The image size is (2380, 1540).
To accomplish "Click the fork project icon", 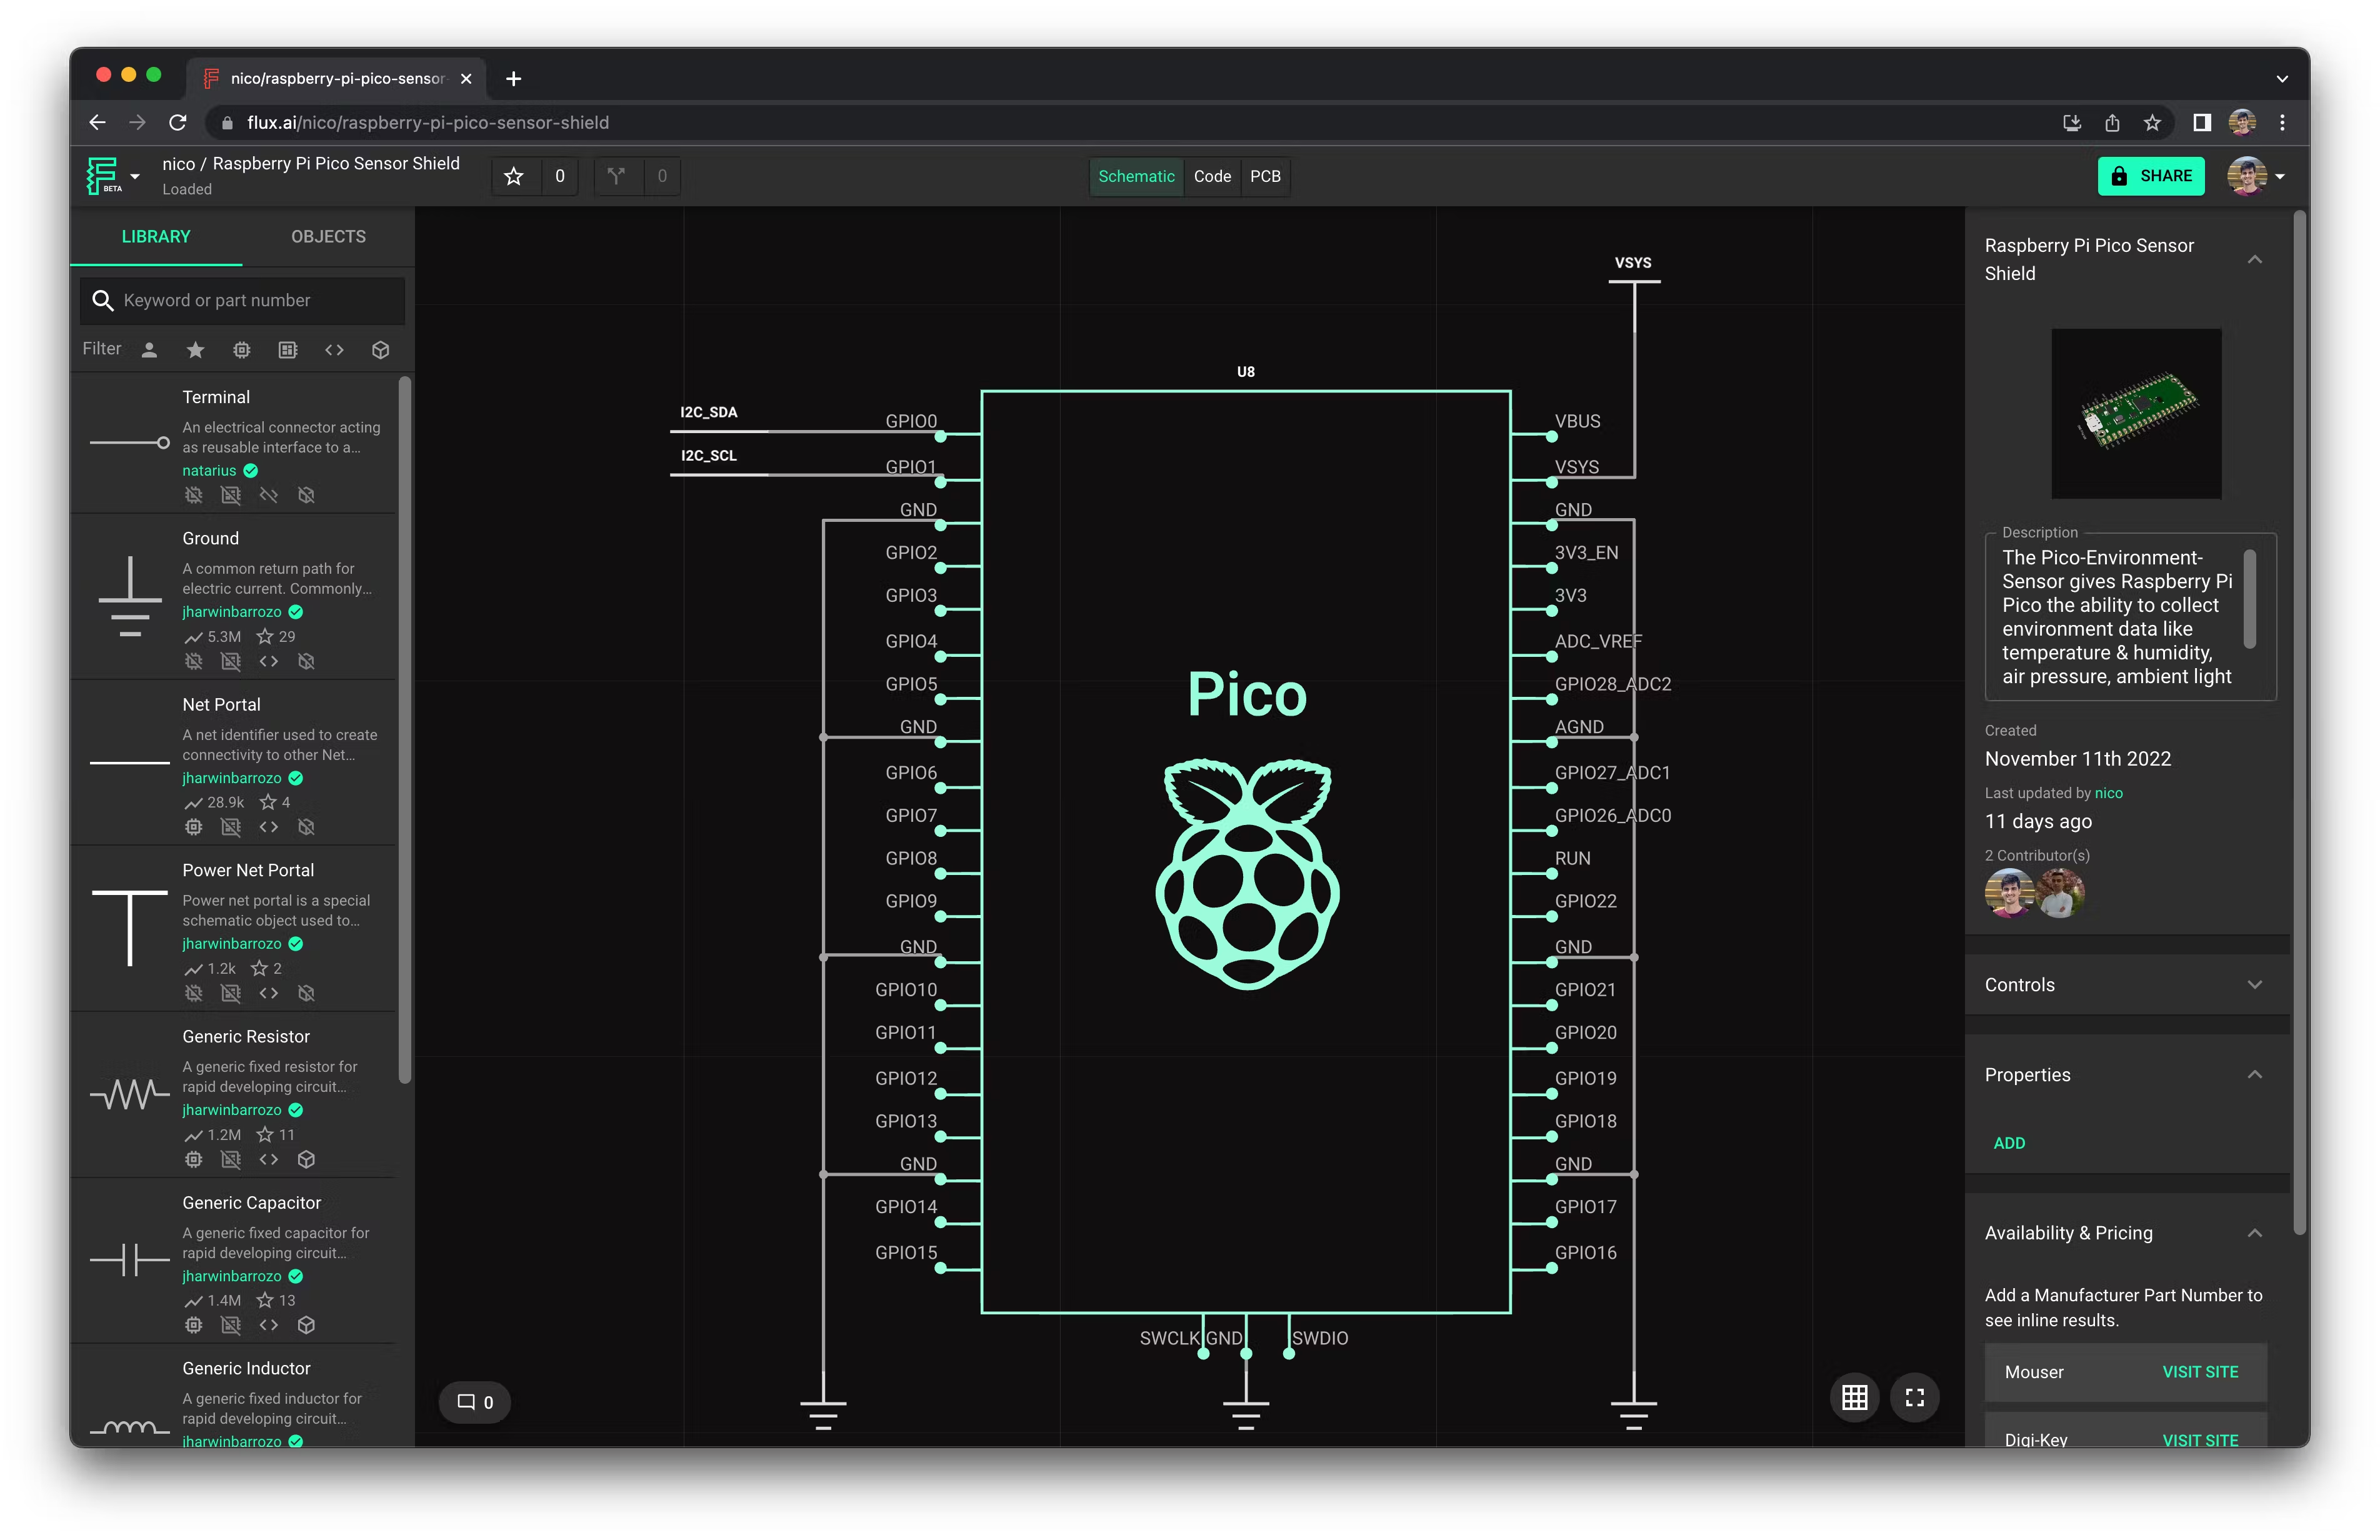I will [x=616, y=176].
